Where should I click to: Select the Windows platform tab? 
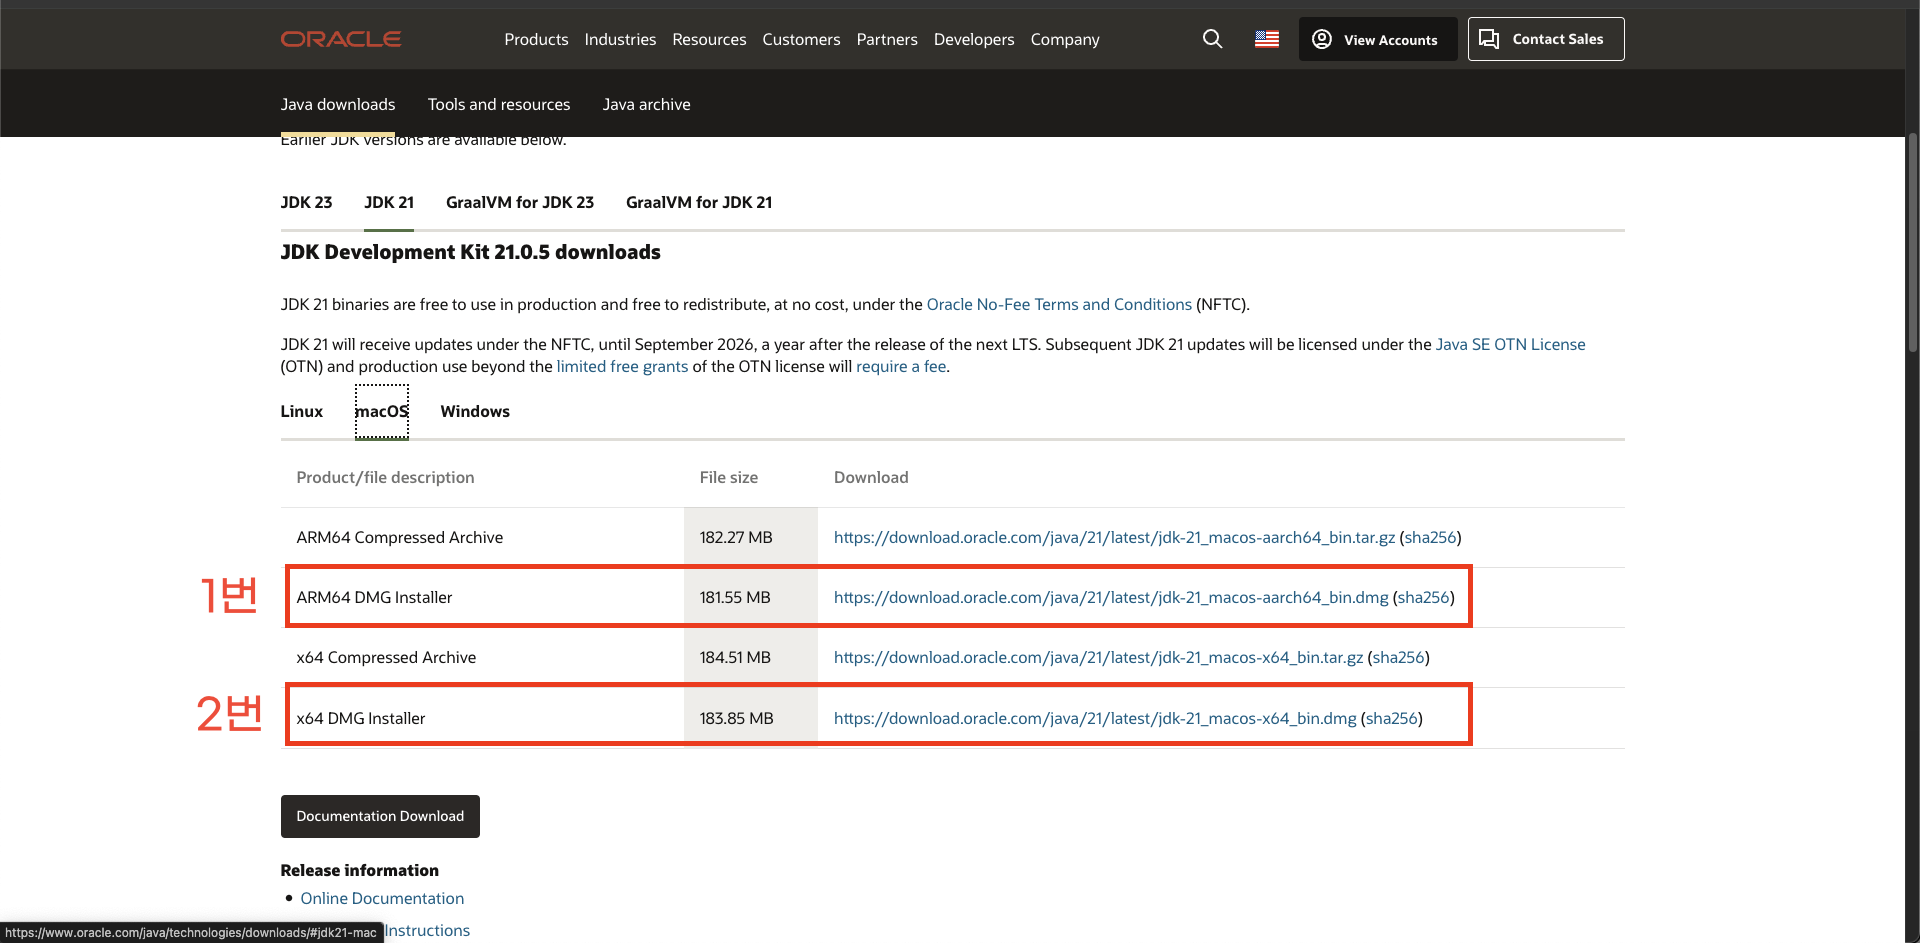click(475, 411)
